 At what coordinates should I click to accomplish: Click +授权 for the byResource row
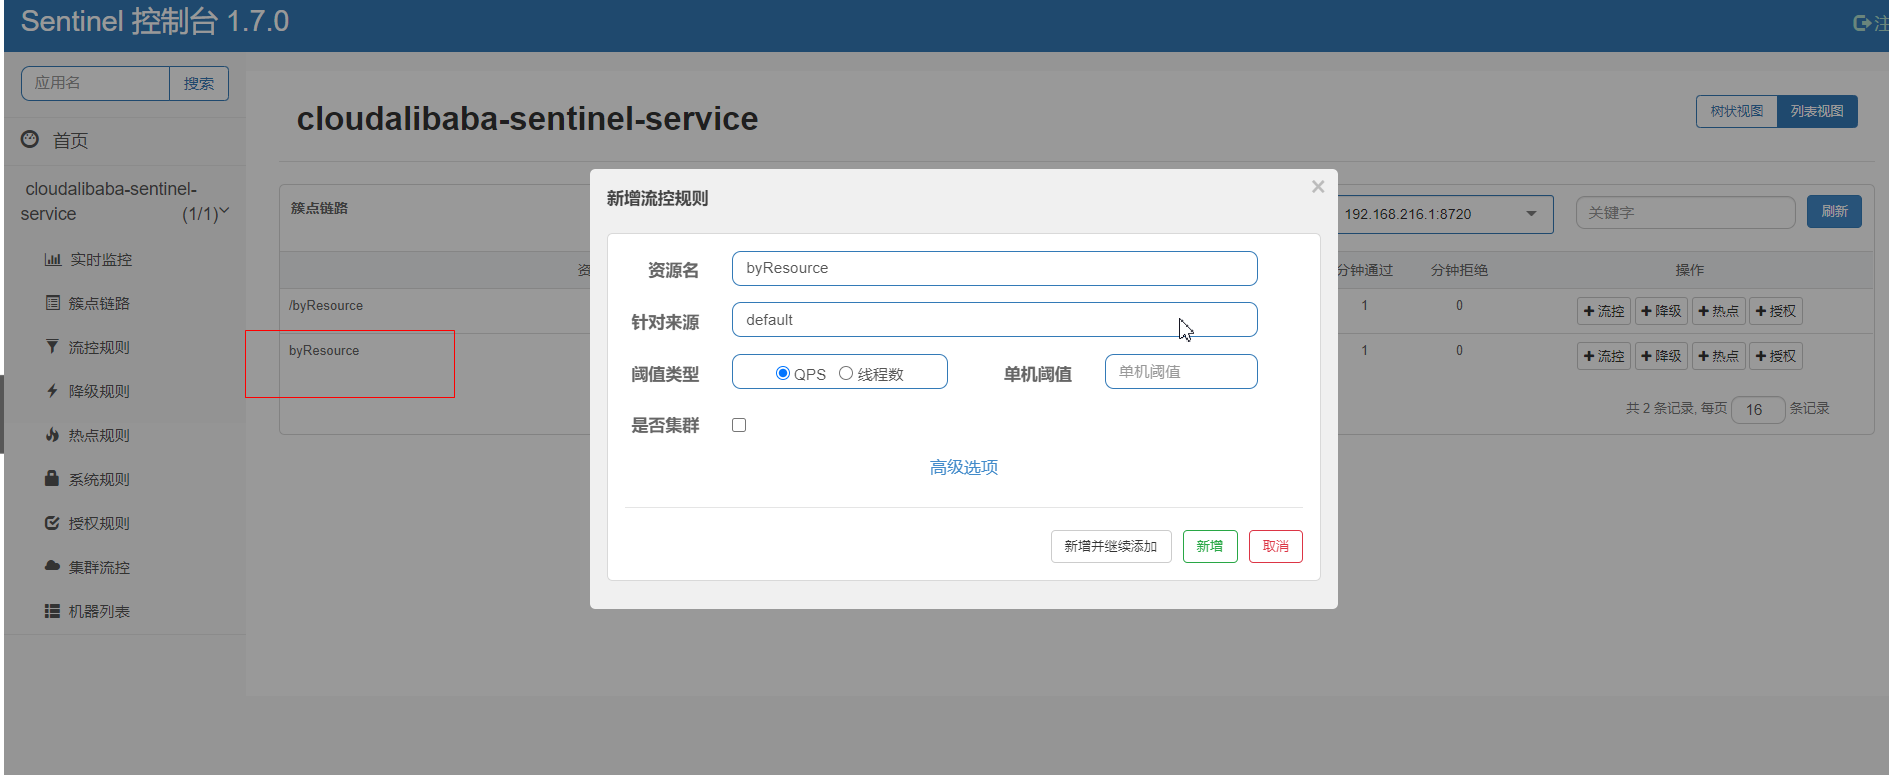[x=1775, y=356]
